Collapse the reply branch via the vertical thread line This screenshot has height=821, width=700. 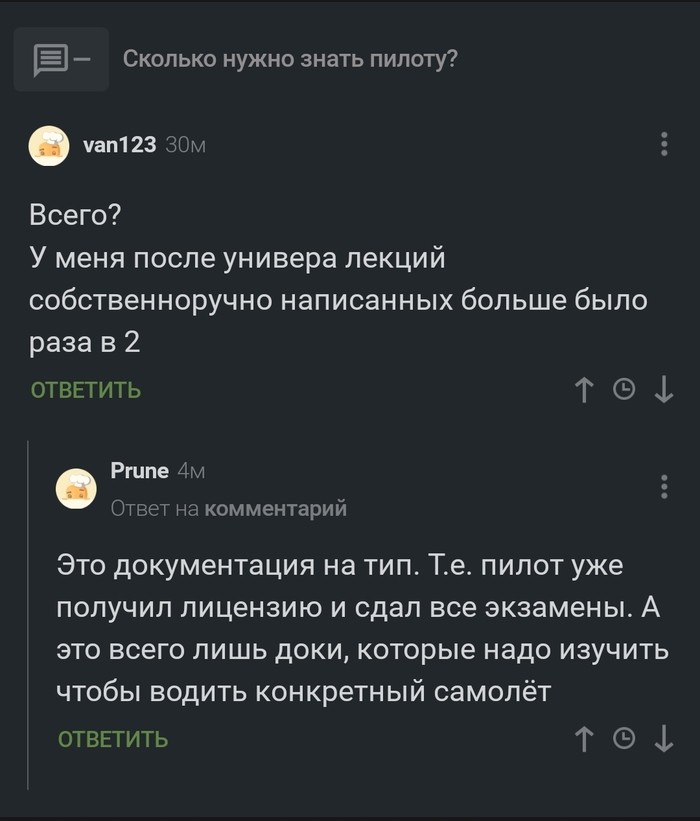point(28,615)
